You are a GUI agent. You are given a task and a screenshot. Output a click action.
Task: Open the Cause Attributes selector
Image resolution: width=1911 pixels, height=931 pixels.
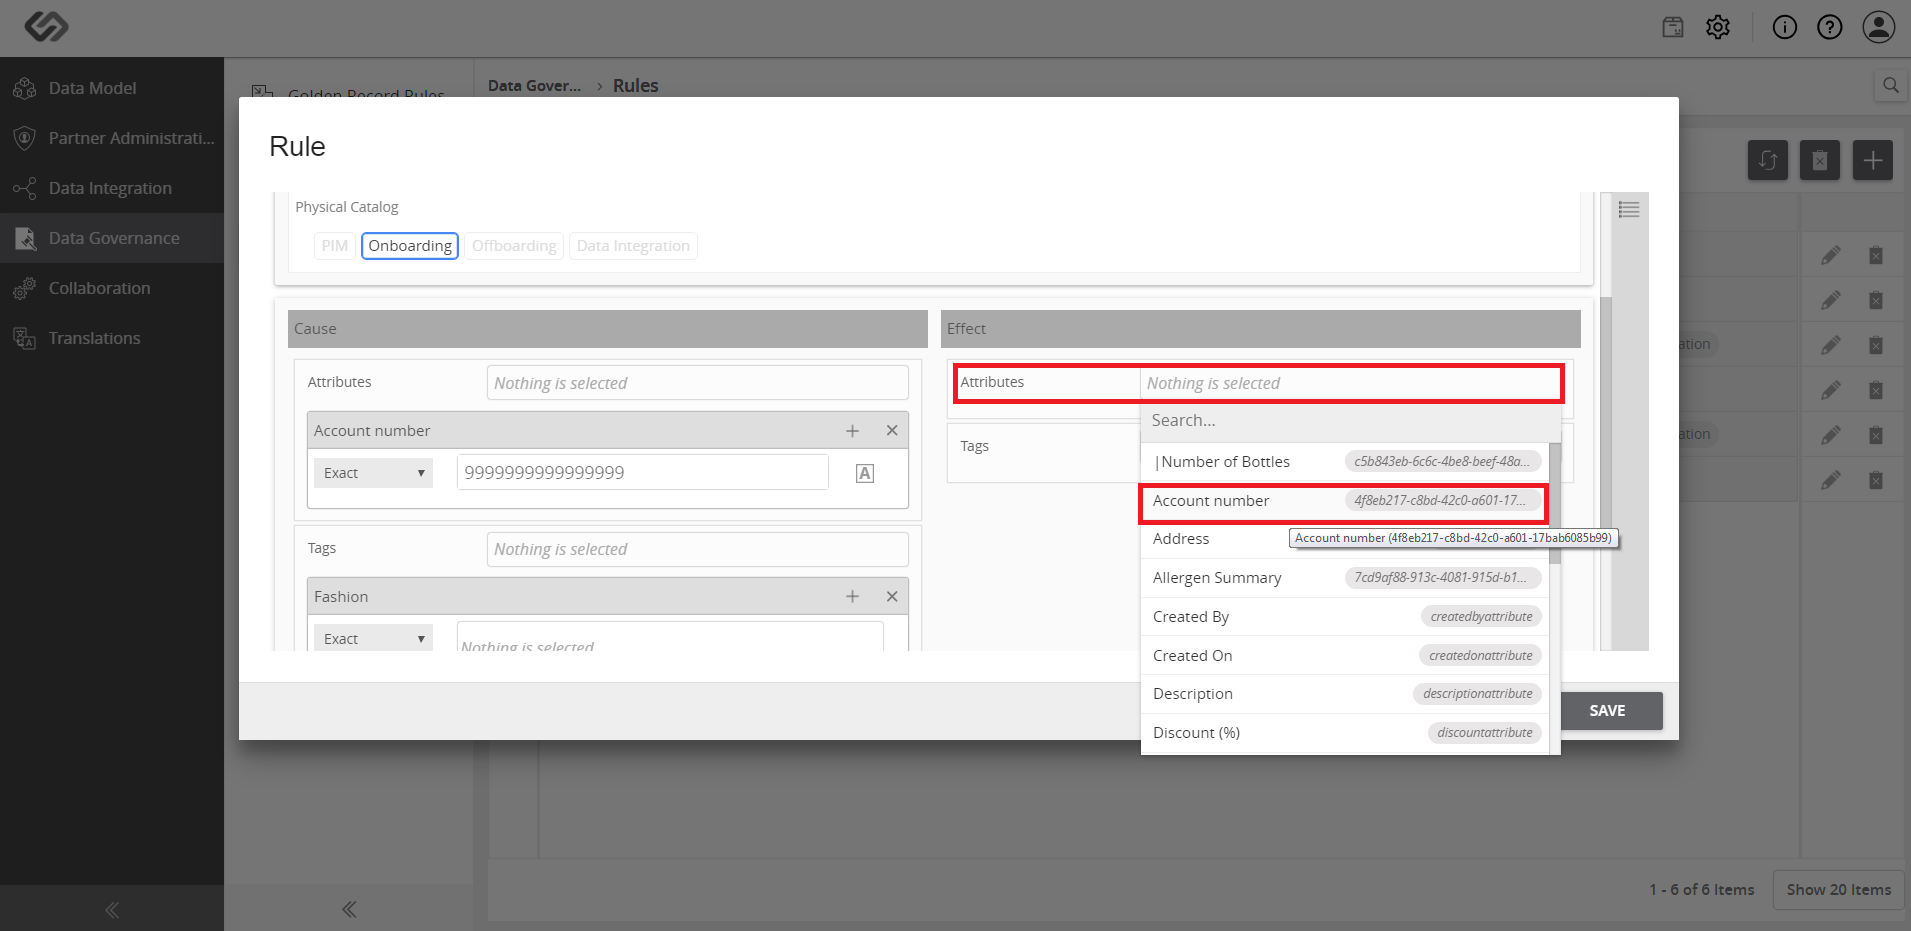(697, 383)
